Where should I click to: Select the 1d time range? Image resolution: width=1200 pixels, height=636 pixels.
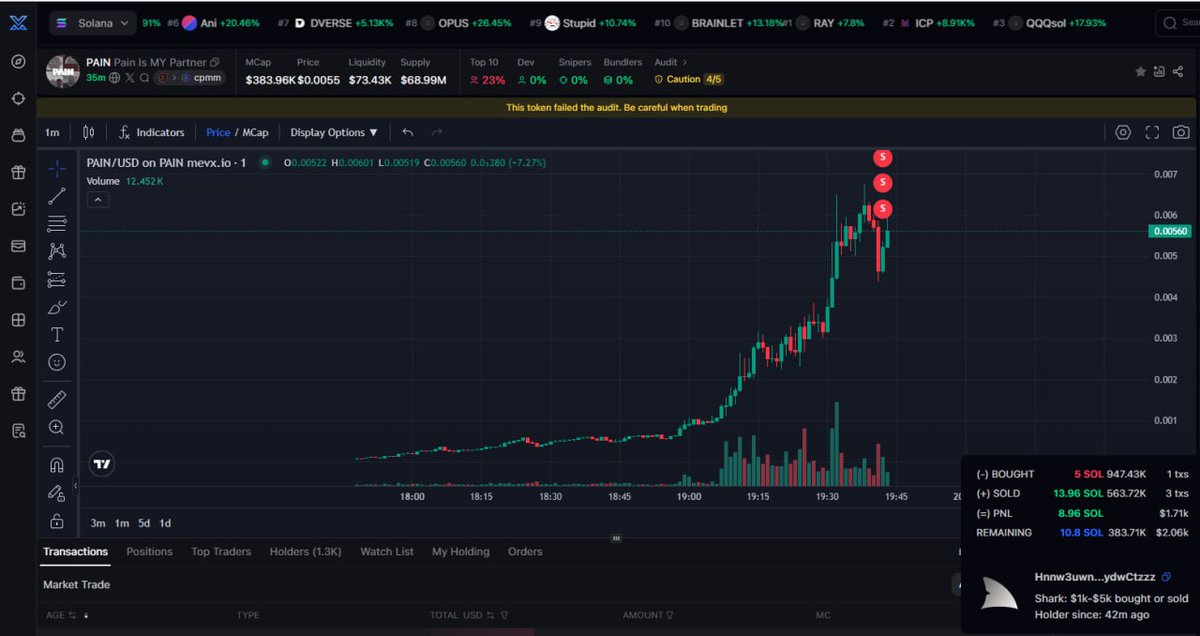165,523
